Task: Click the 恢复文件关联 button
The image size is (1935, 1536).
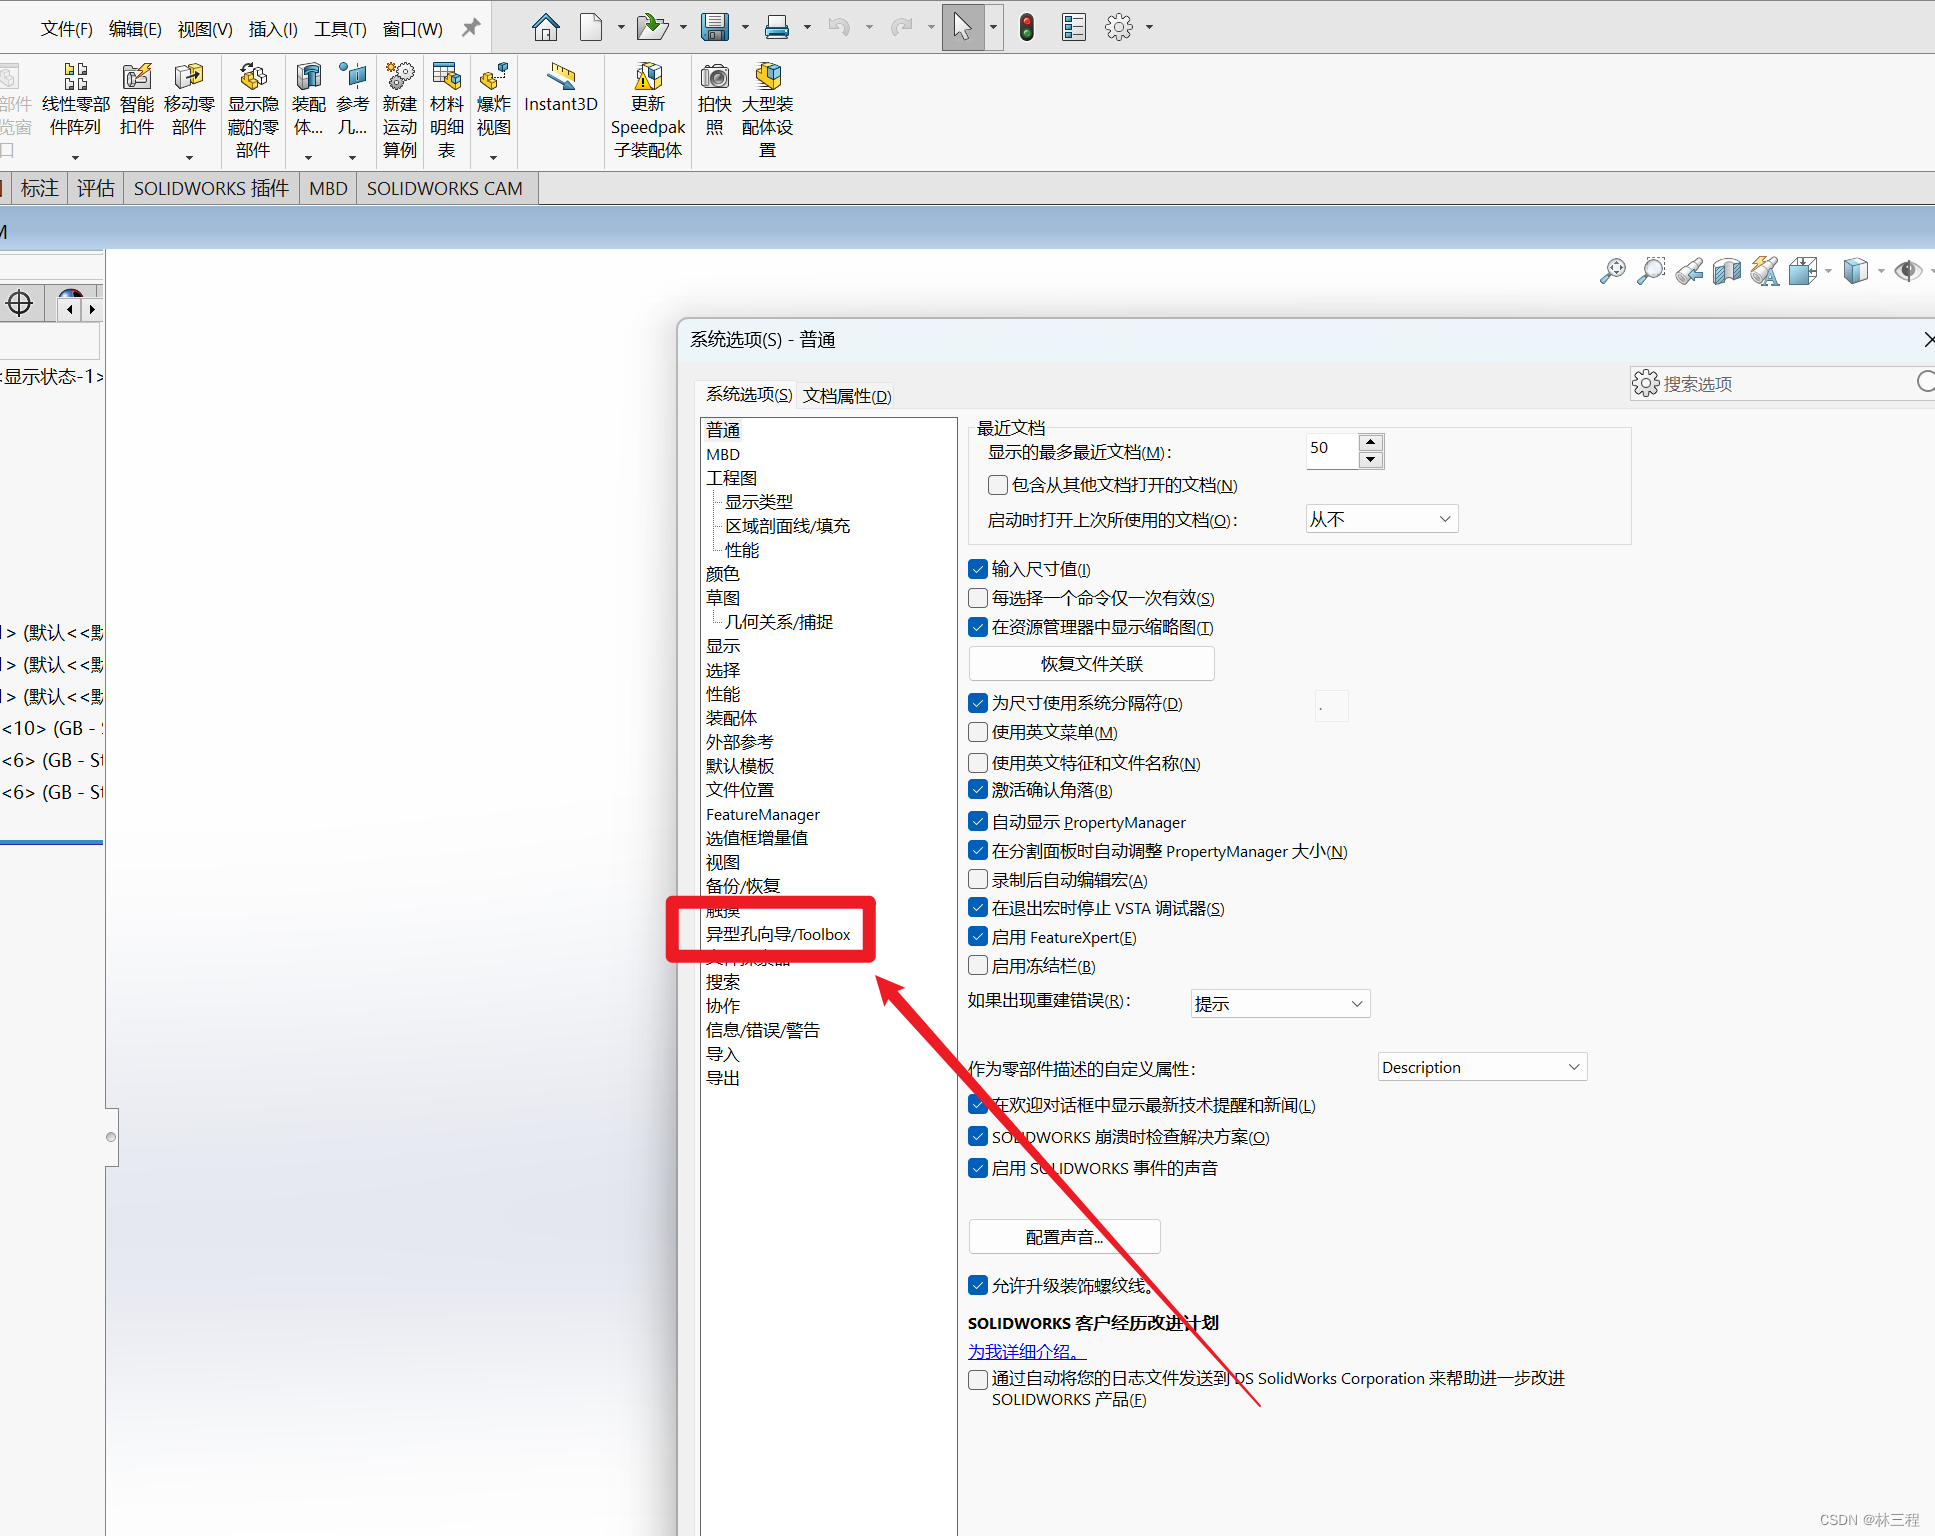Action: pyautogui.click(x=1091, y=664)
